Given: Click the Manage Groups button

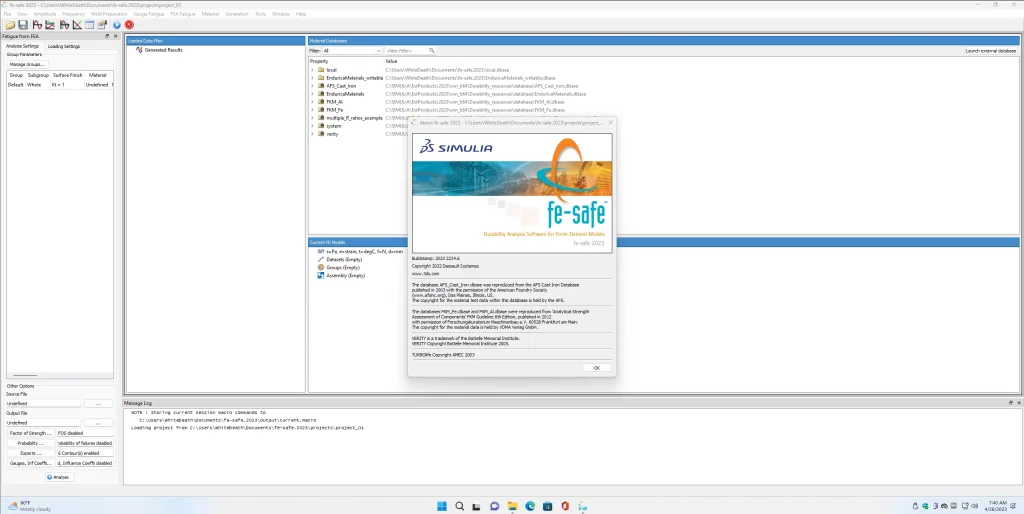Looking at the screenshot, I should [x=27, y=63].
